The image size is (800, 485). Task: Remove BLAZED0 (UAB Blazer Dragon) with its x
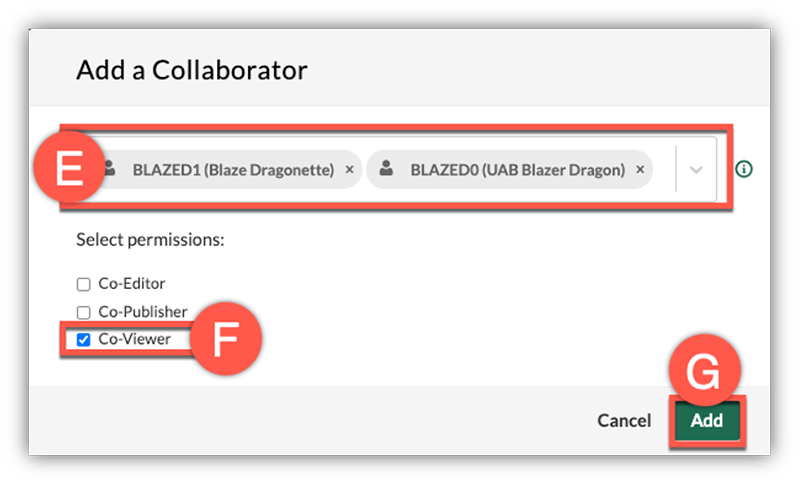click(x=640, y=170)
